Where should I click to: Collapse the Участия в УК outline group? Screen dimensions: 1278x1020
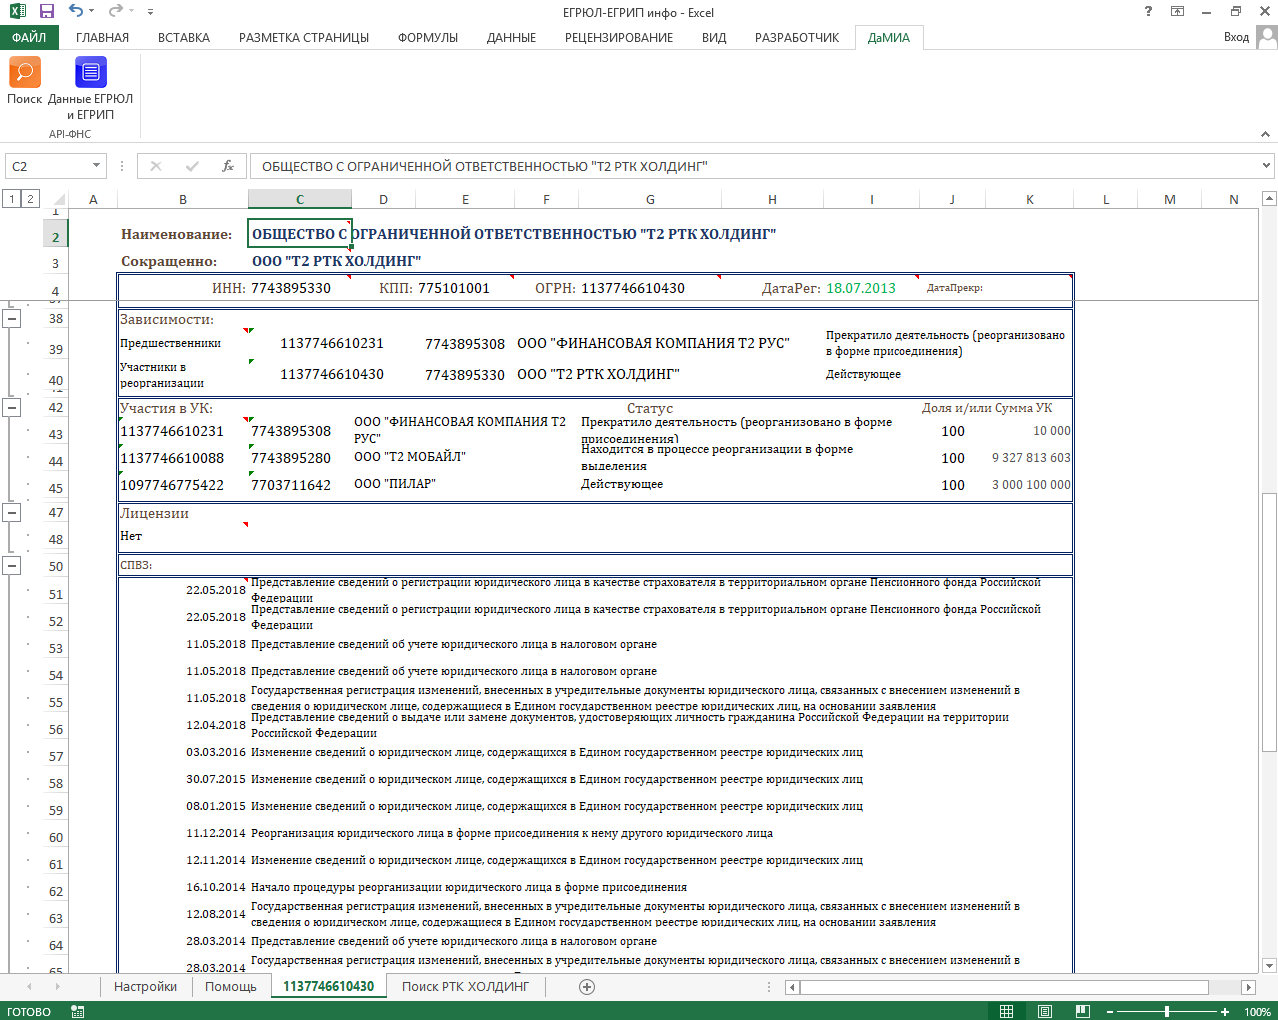point(12,408)
